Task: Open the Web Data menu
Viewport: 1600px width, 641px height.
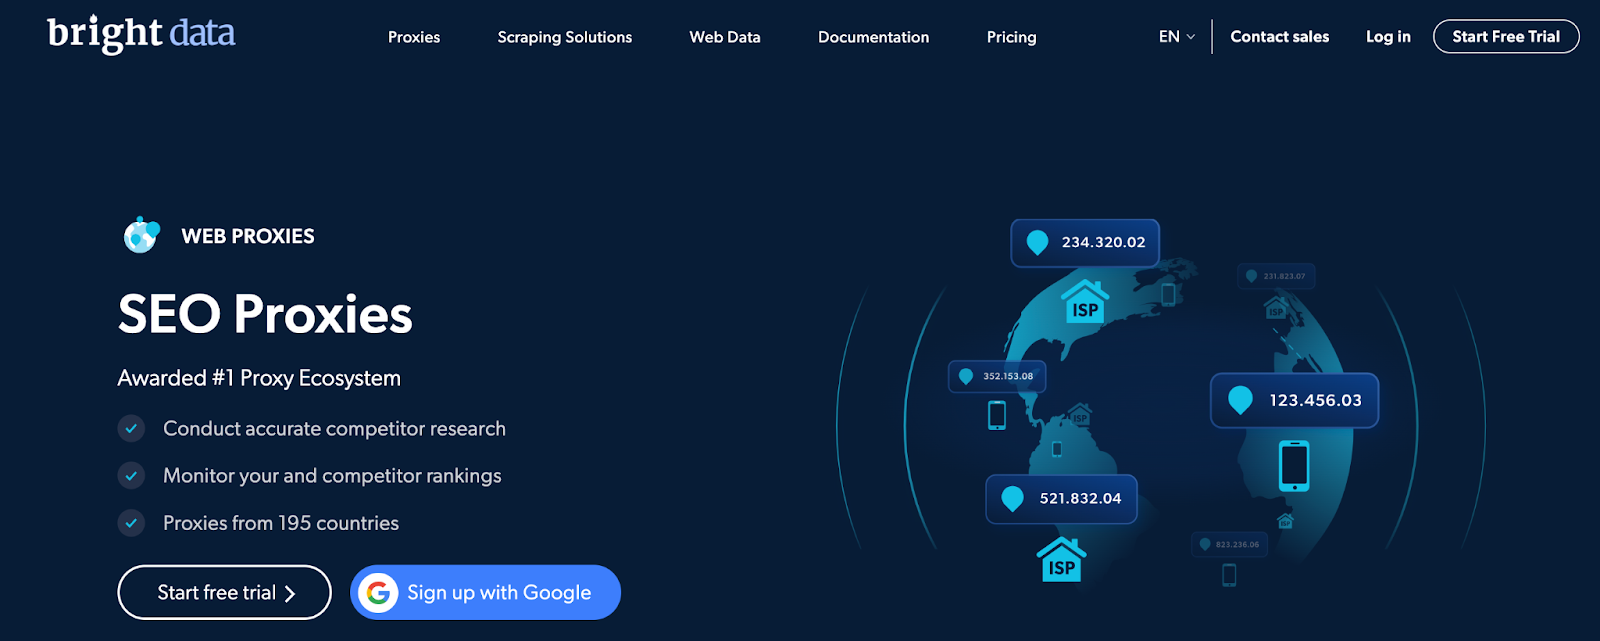Action: [x=725, y=37]
